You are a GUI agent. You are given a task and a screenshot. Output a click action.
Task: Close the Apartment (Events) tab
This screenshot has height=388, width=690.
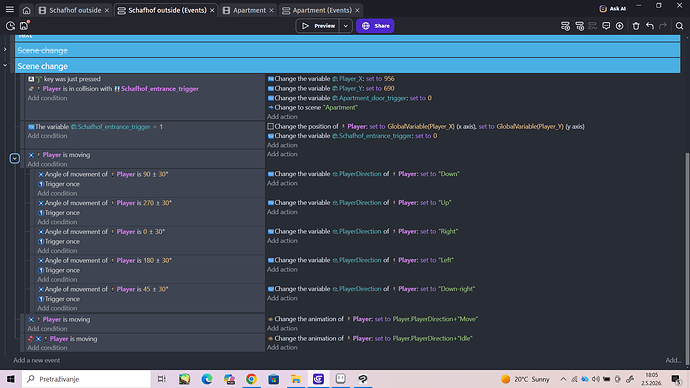tap(357, 10)
